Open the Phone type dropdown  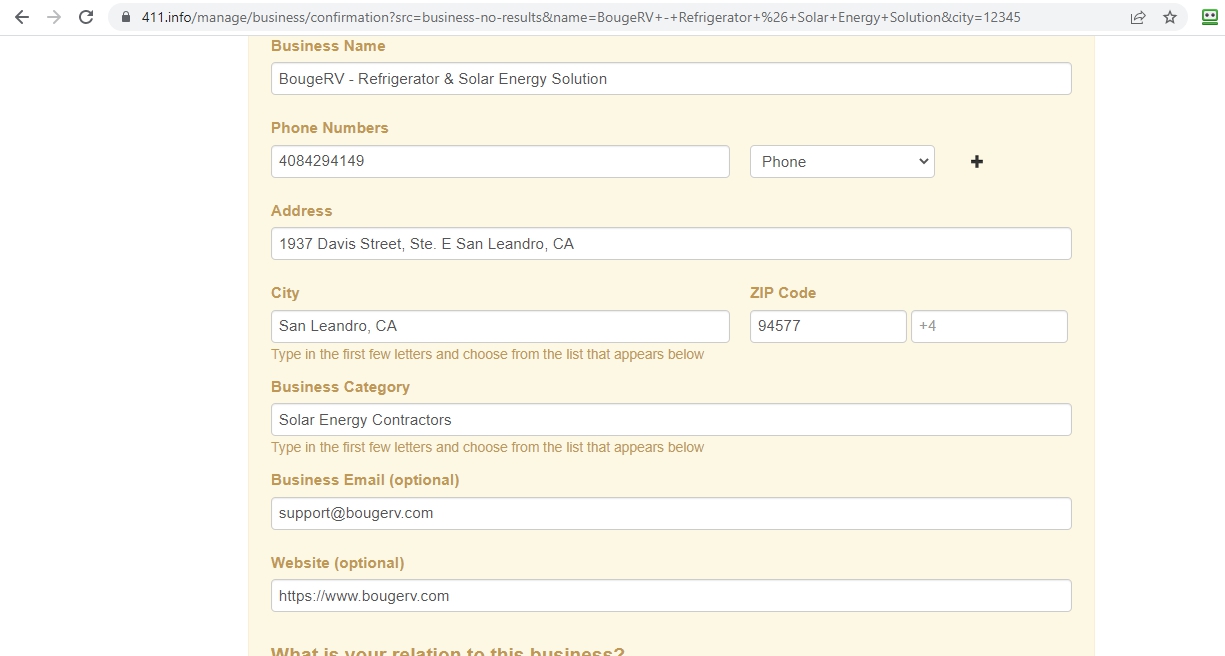842,162
